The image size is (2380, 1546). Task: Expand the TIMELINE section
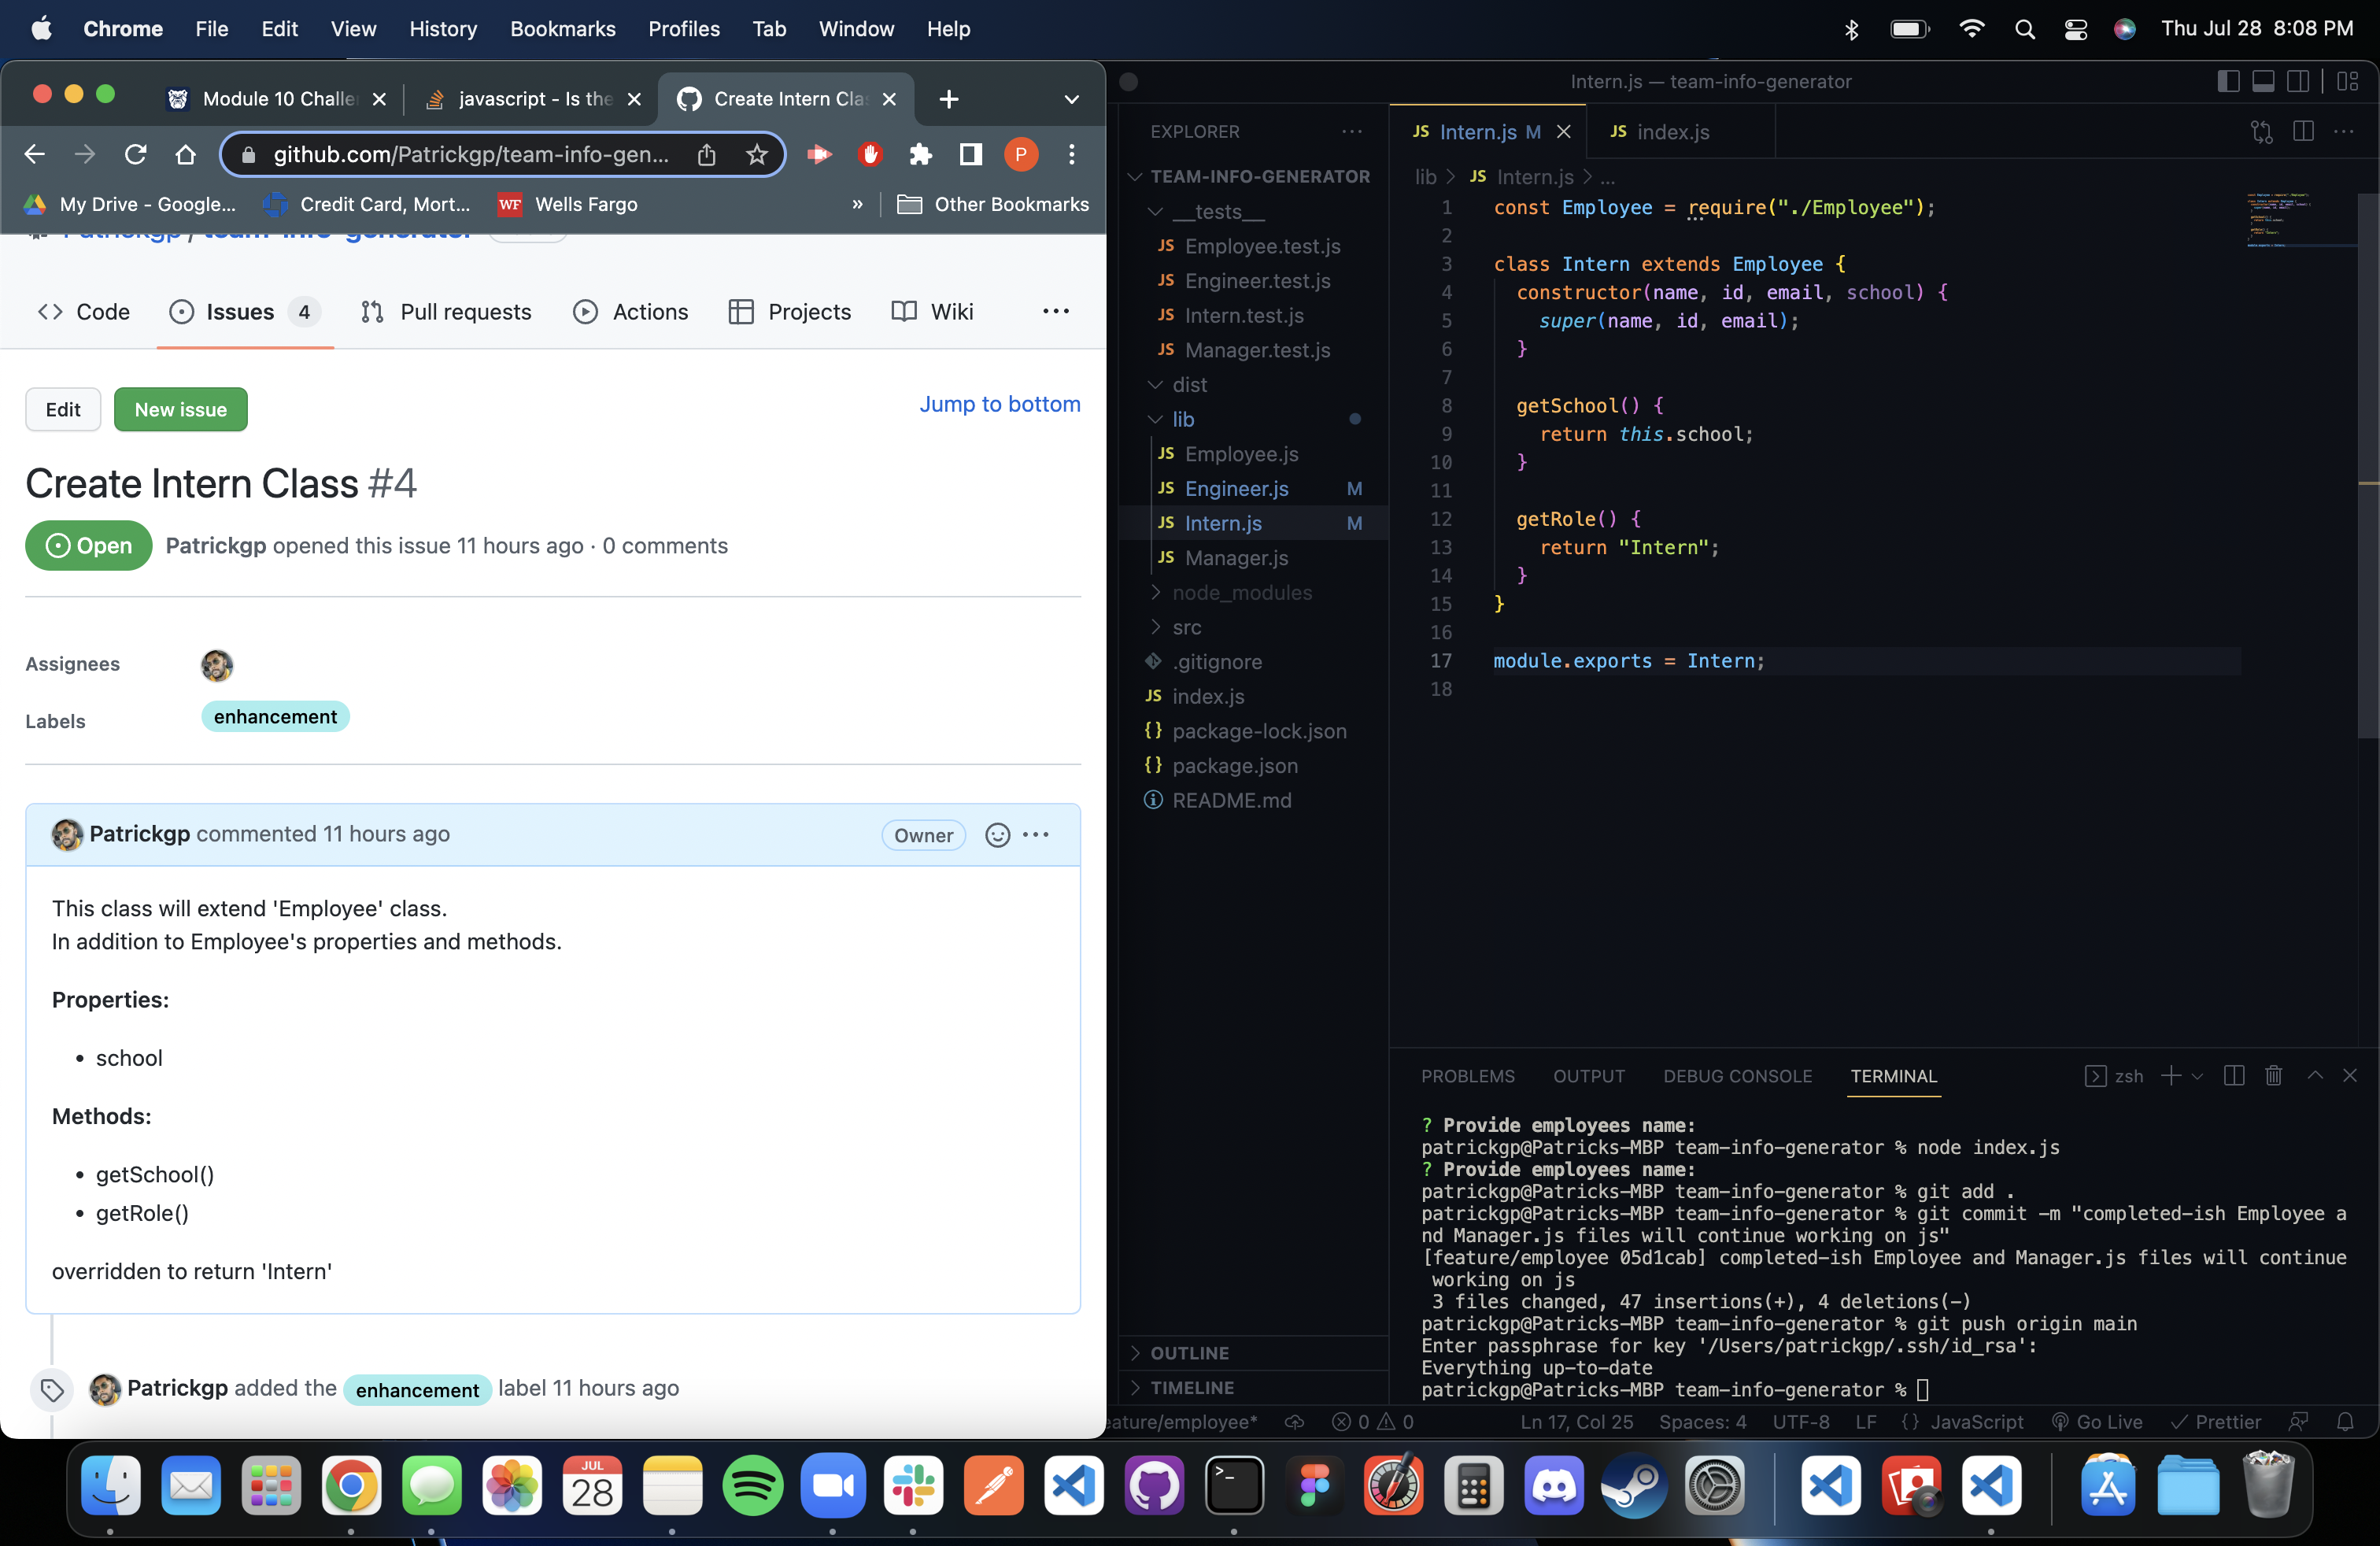(x=1253, y=1387)
